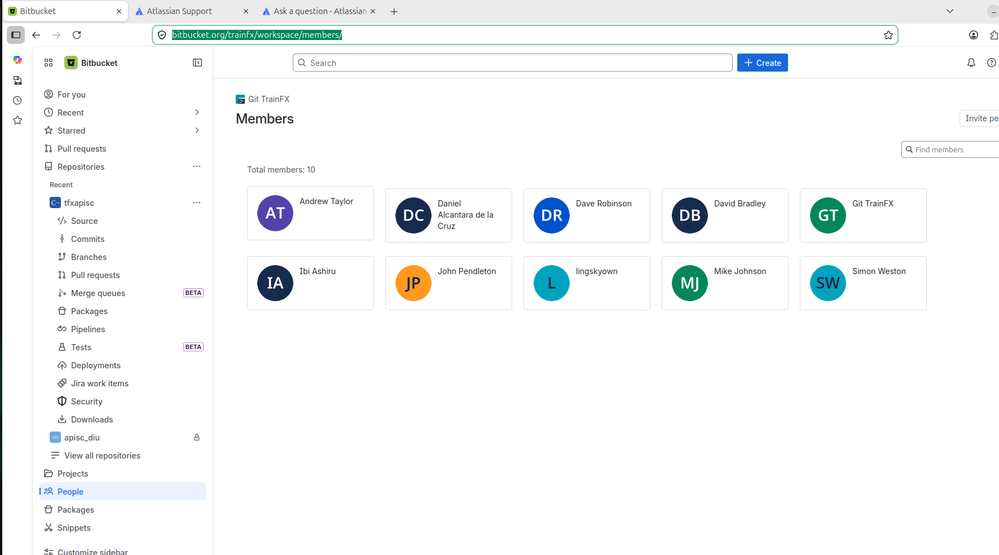Collapse the sidebar with the panel icon
This screenshot has height=555, width=999.
pyautogui.click(x=198, y=62)
